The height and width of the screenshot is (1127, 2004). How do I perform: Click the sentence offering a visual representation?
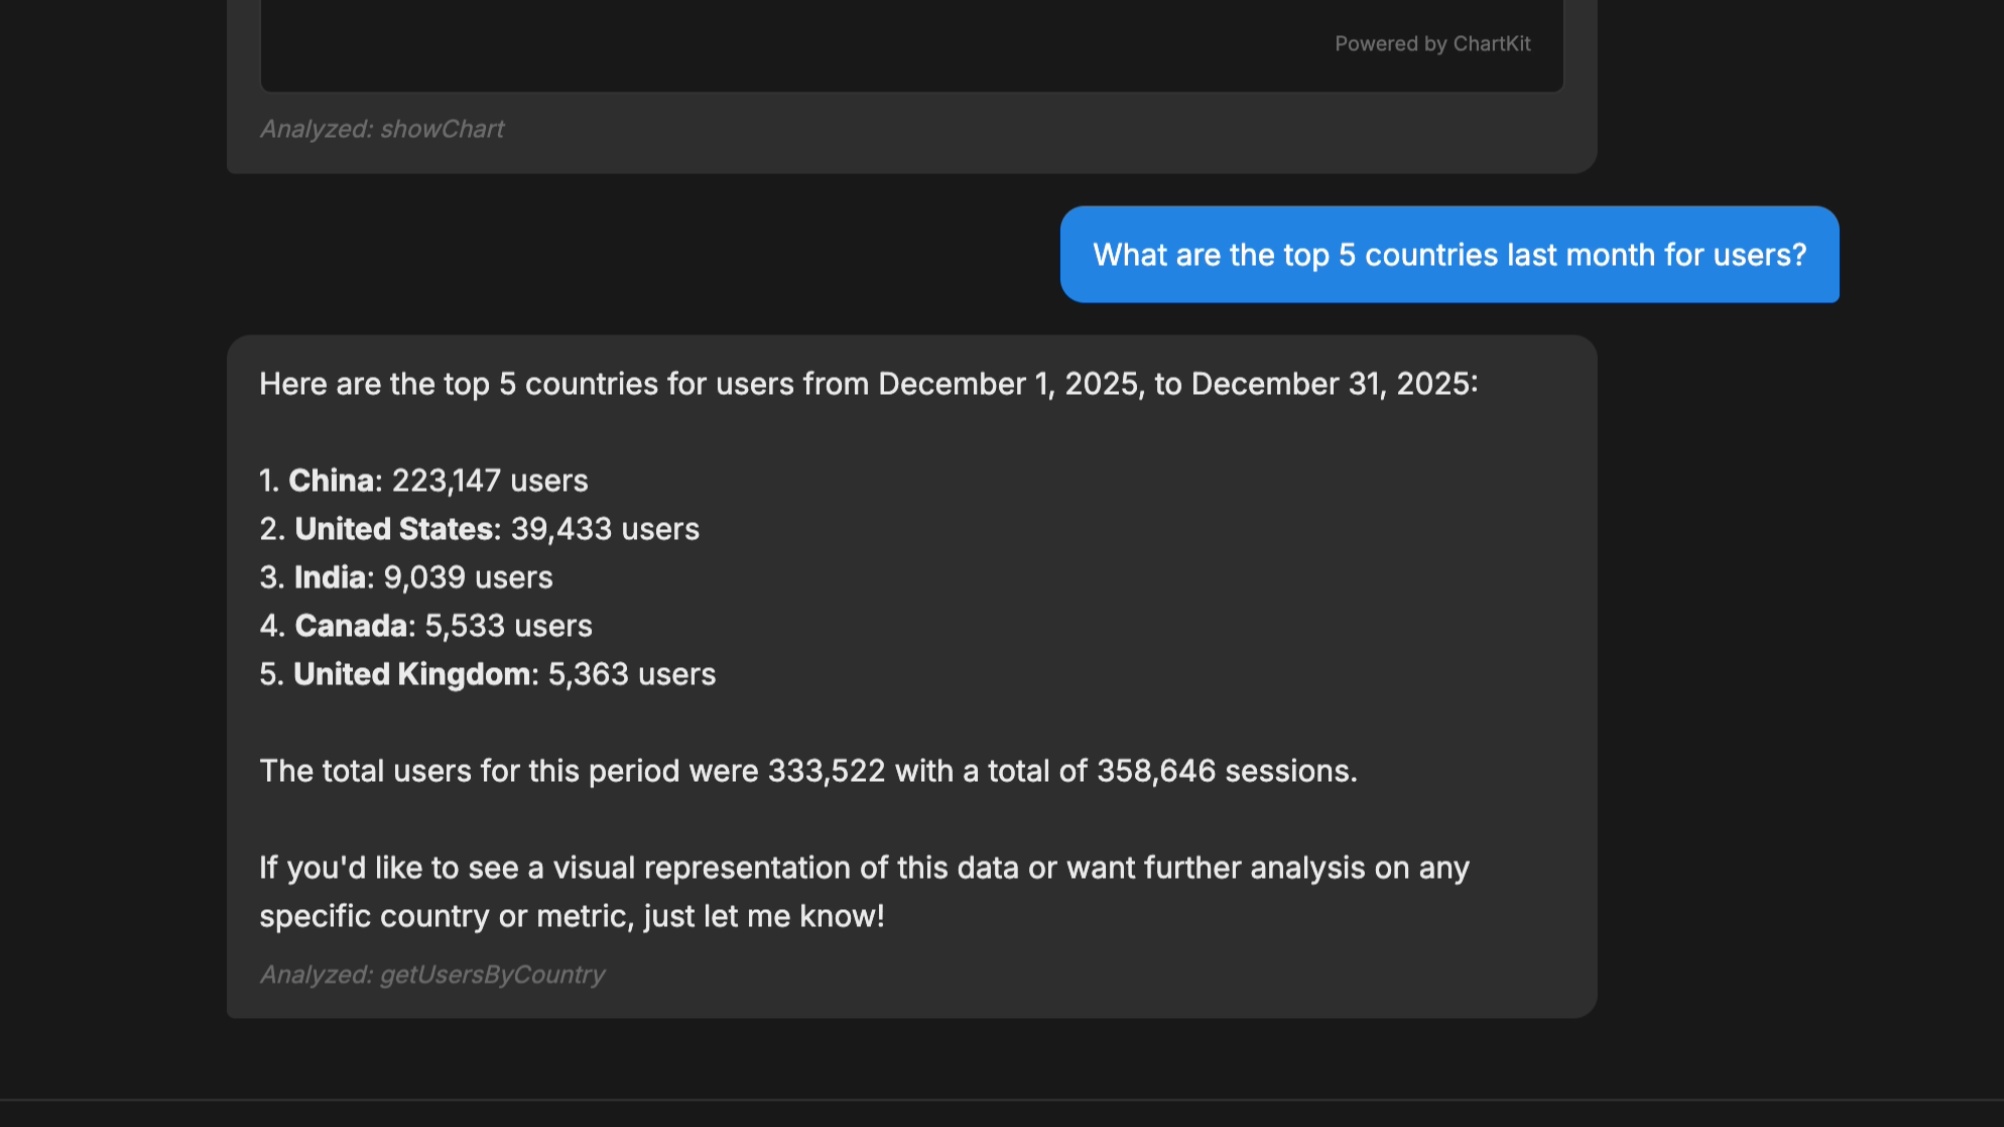click(862, 890)
